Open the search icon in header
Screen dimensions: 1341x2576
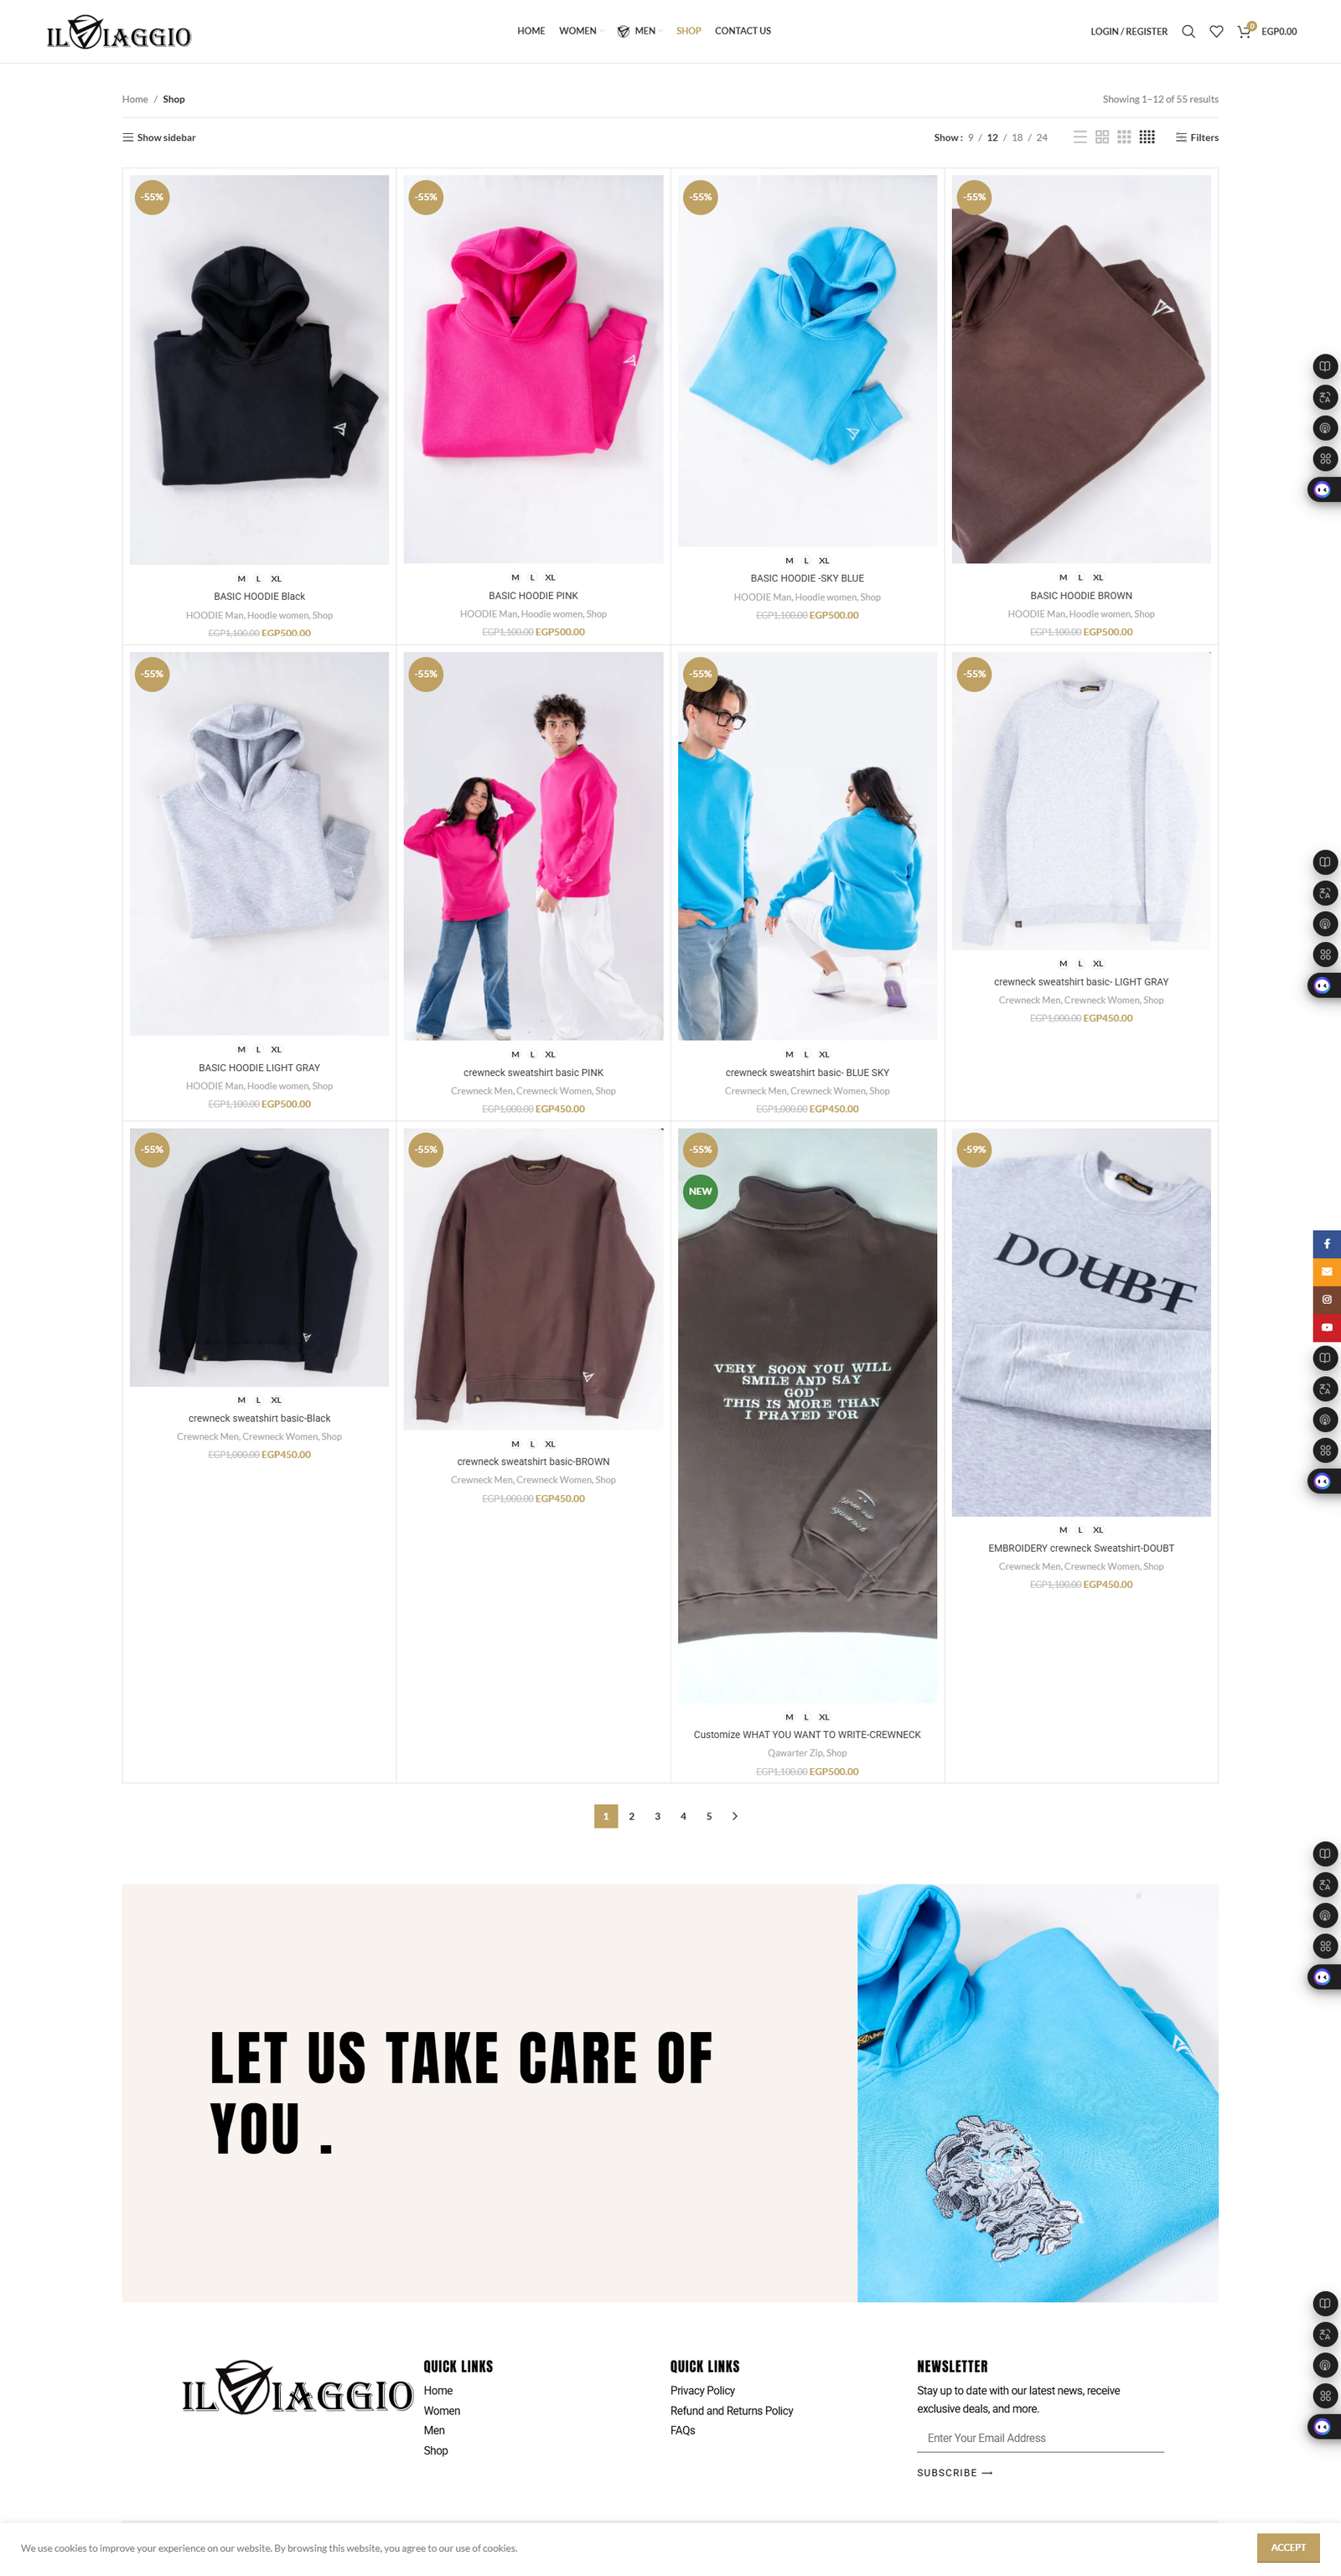(x=1188, y=31)
